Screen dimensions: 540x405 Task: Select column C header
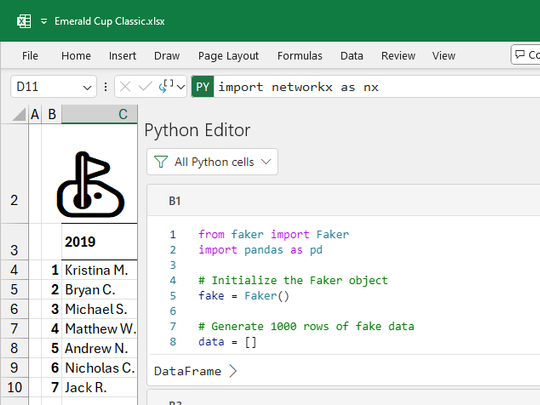pos(100,114)
